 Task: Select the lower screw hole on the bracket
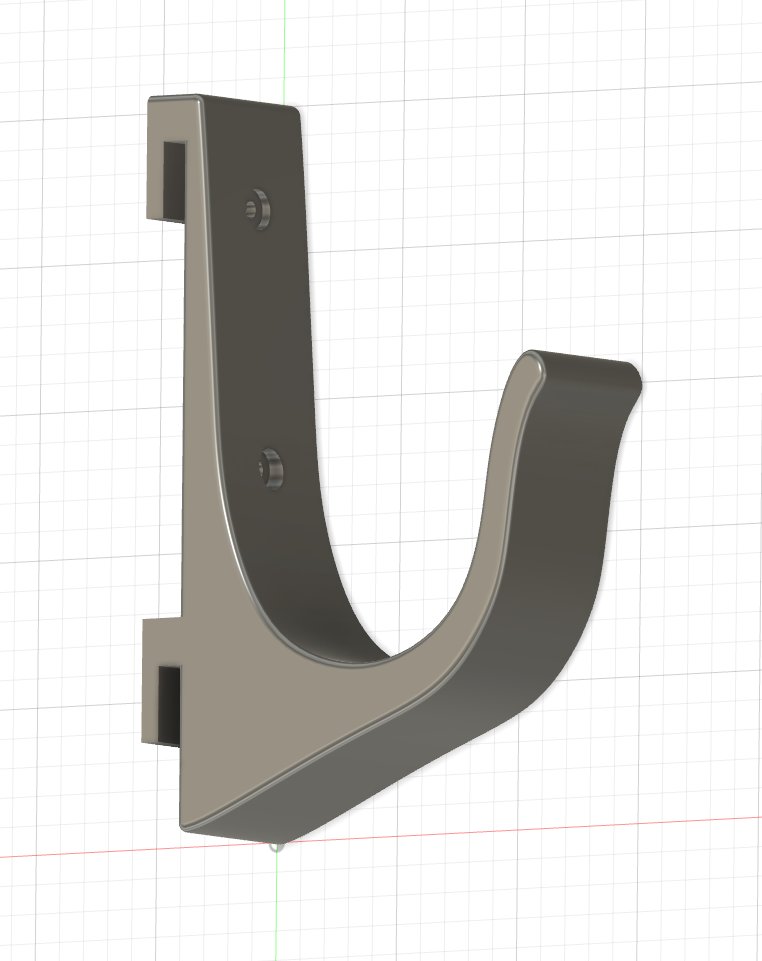[x=272, y=468]
